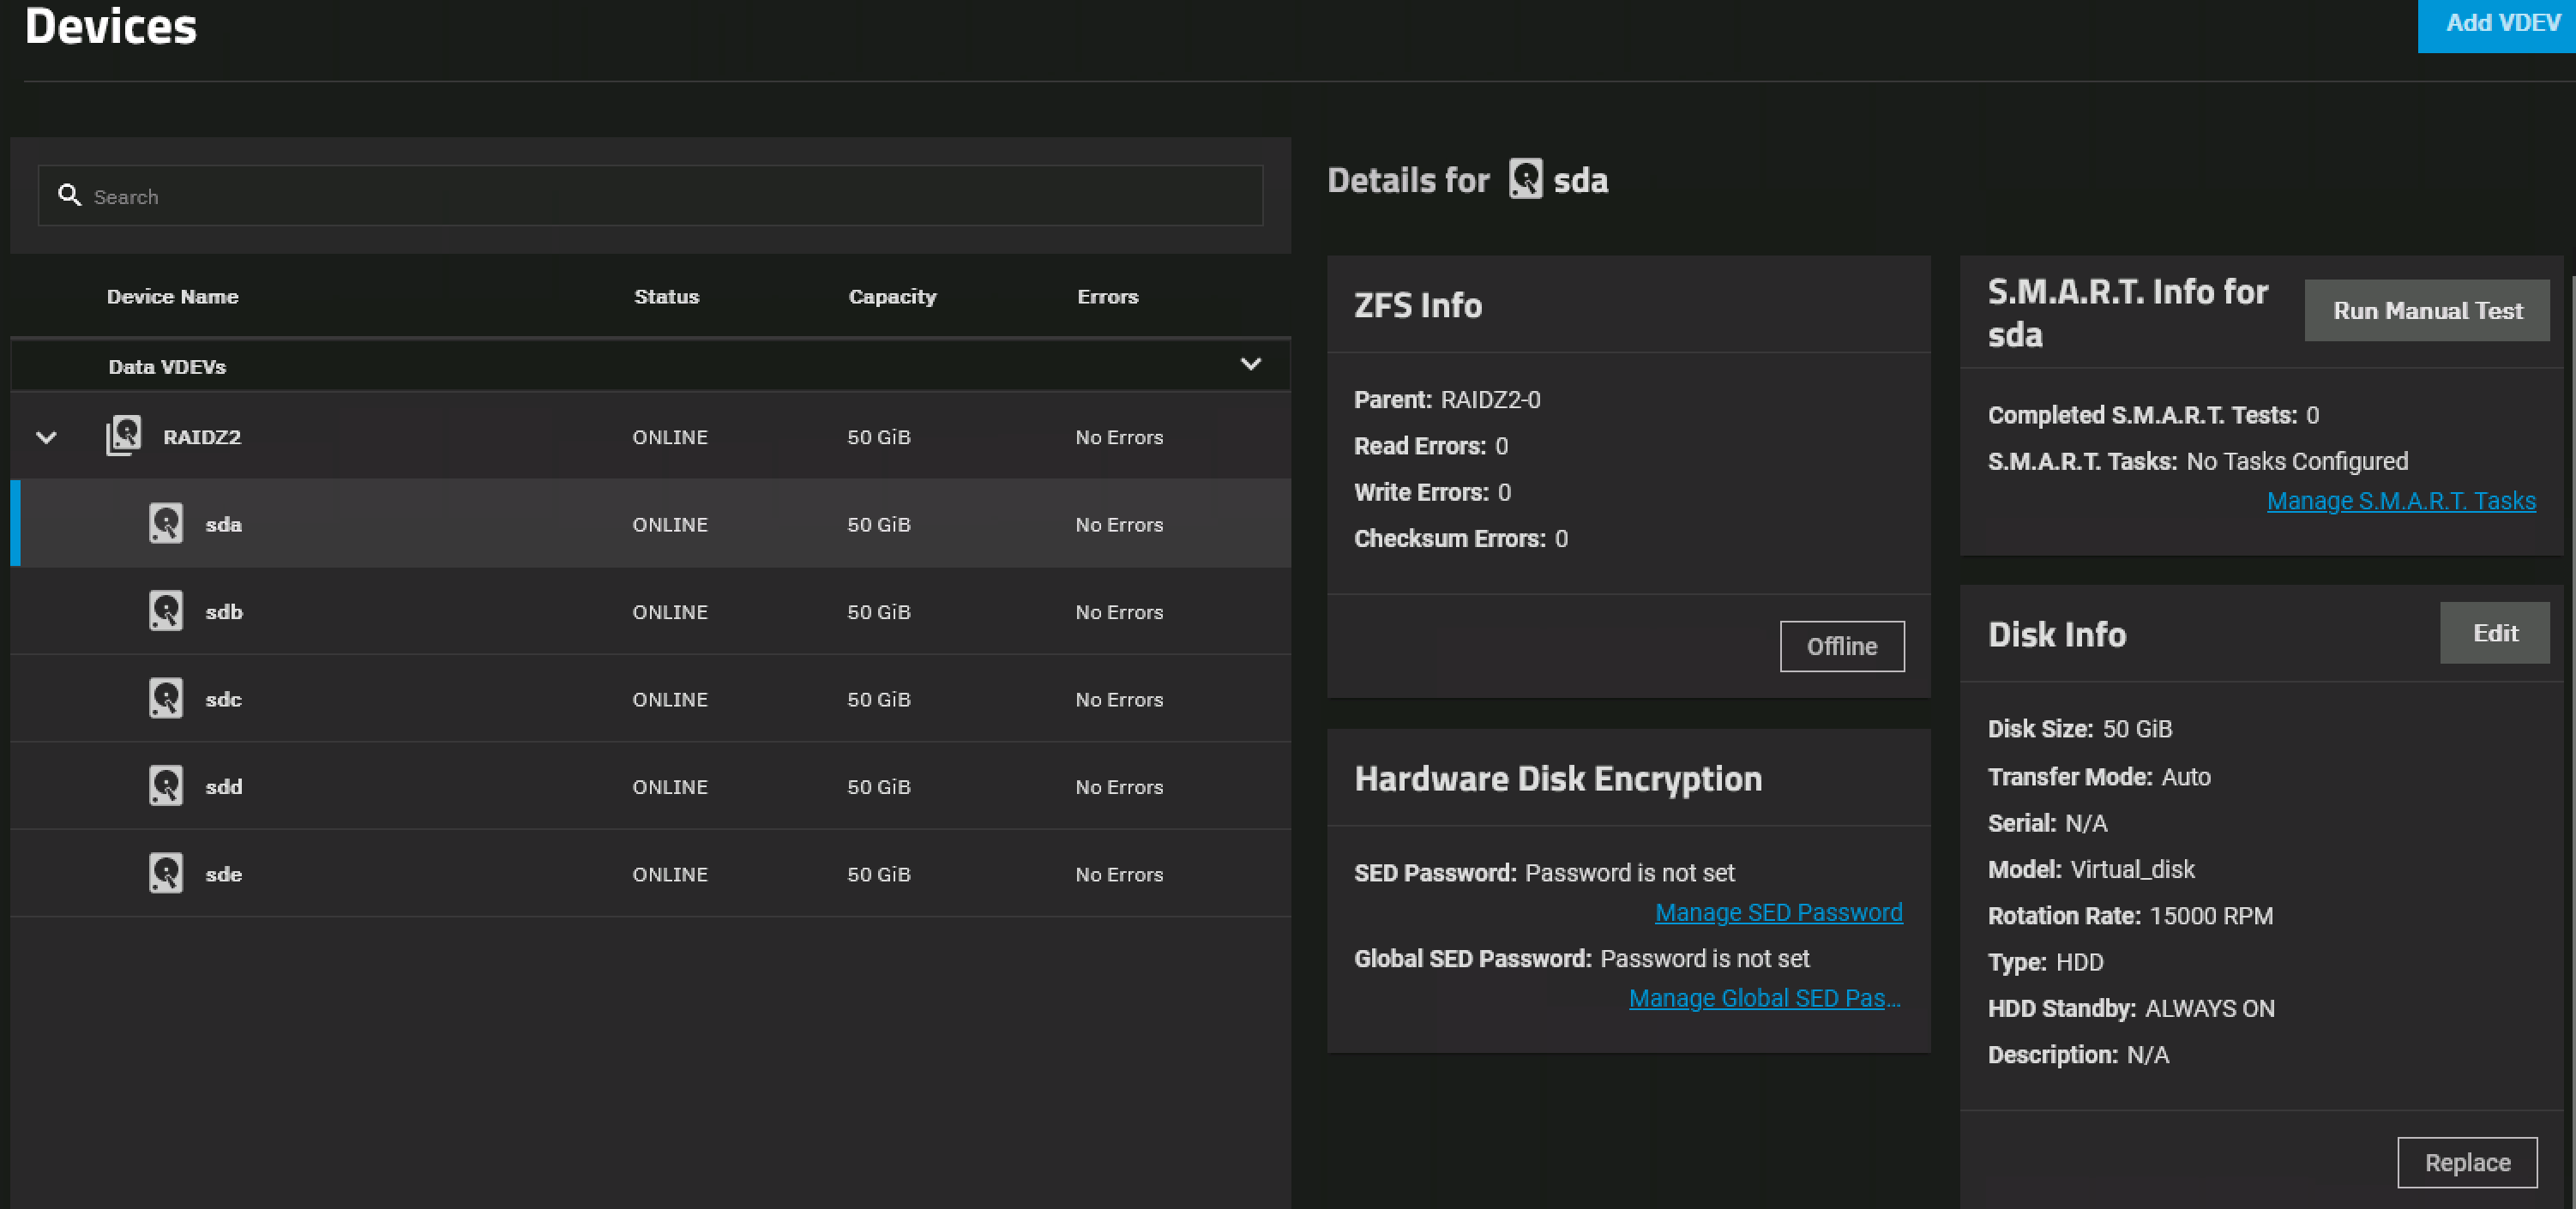This screenshot has width=2576, height=1209.
Task: Click the sde disk icon
Action: [x=166, y=873]
